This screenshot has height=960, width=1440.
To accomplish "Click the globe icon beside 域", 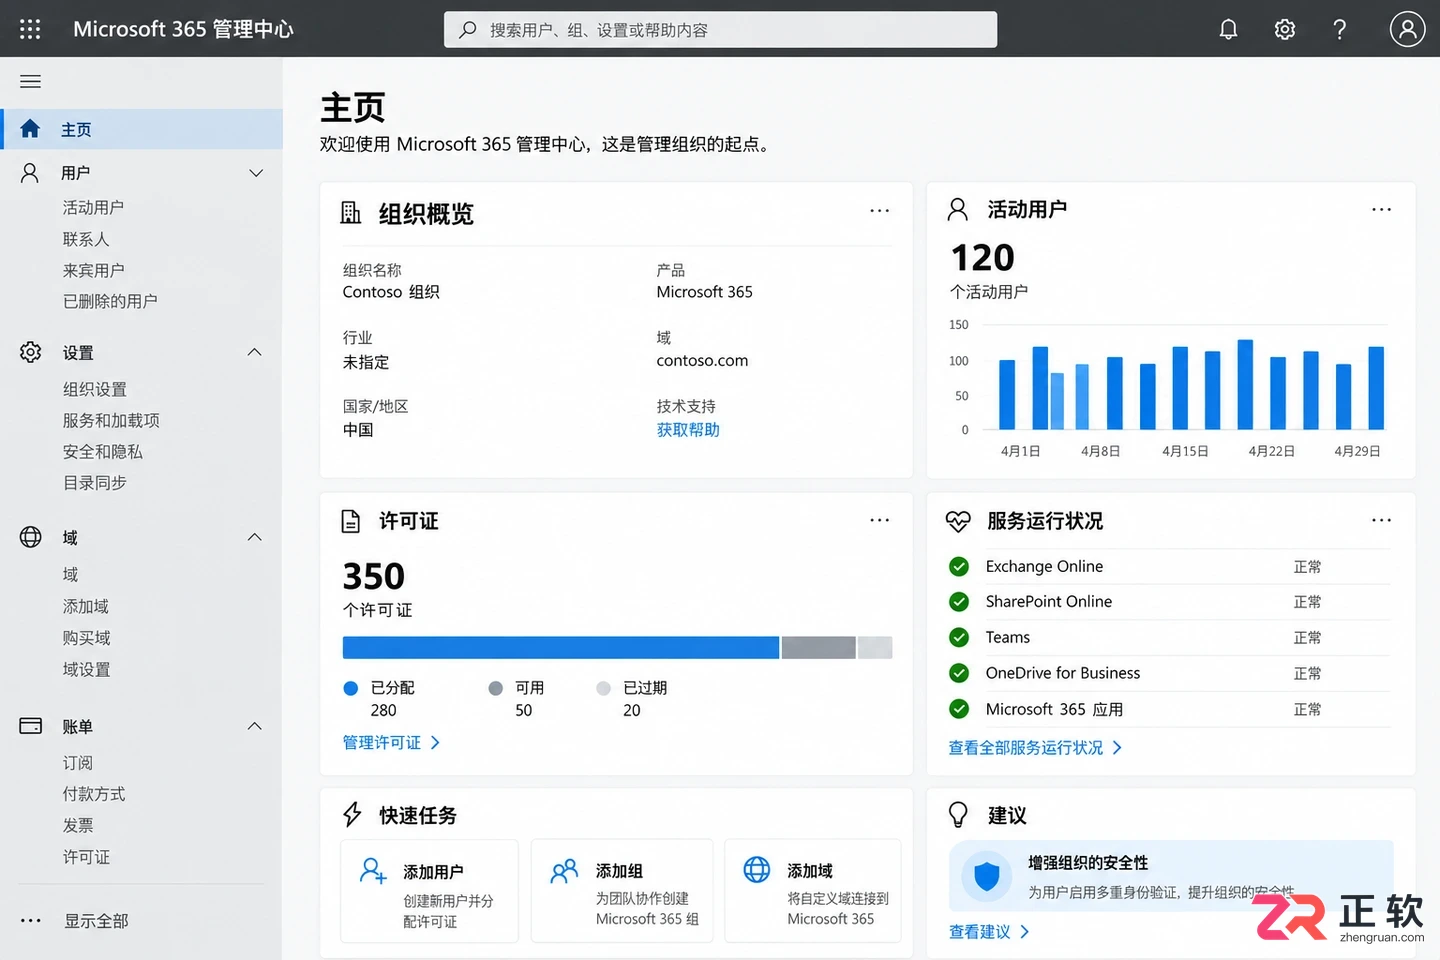I will click(x=31, y=537).
